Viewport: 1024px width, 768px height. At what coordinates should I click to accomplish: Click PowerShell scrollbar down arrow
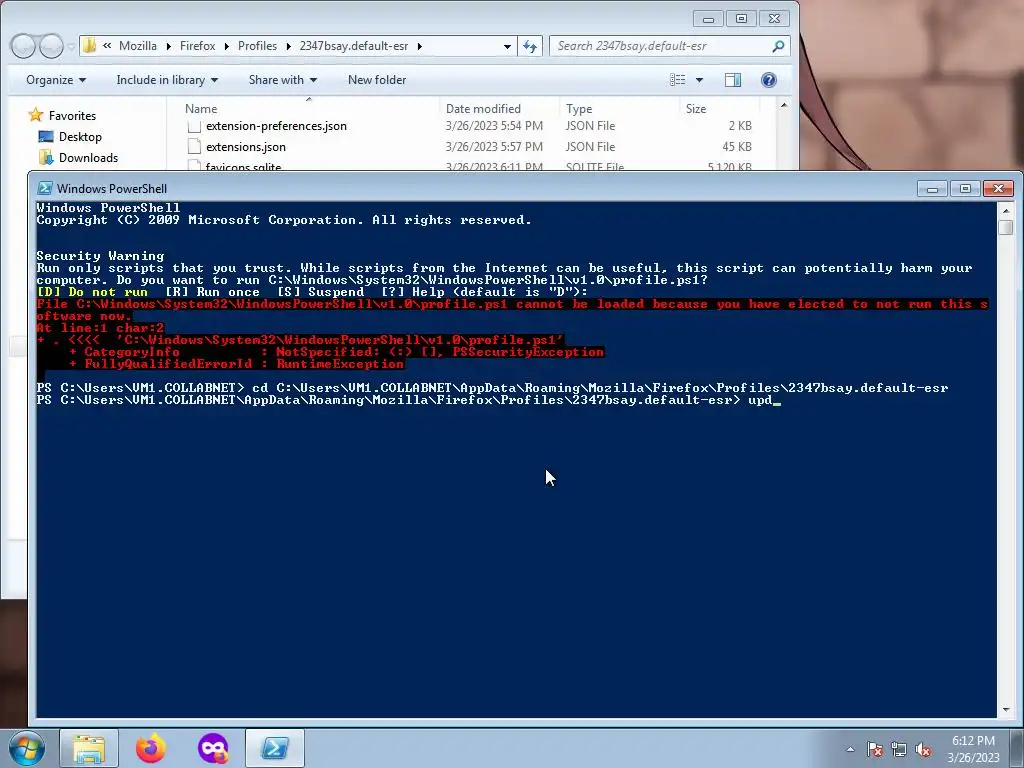click(1006, 710)
